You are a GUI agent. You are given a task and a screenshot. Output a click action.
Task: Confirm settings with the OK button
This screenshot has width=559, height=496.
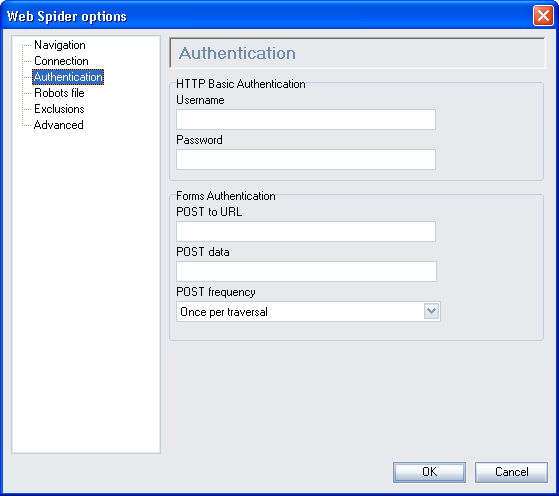429,472
